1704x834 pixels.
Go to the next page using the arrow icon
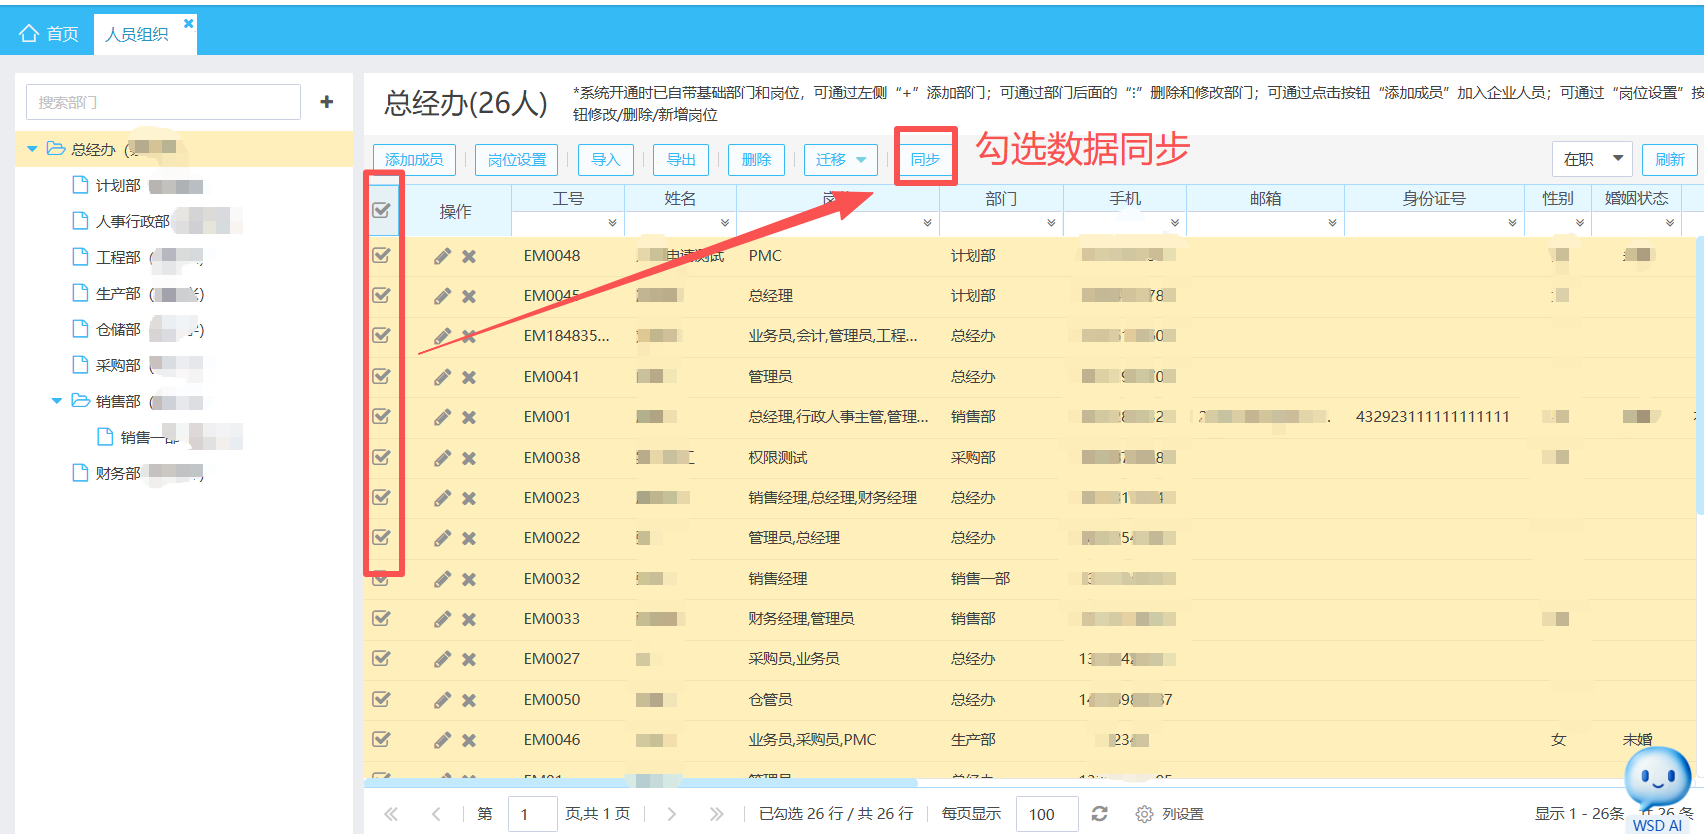pos(671,814)
